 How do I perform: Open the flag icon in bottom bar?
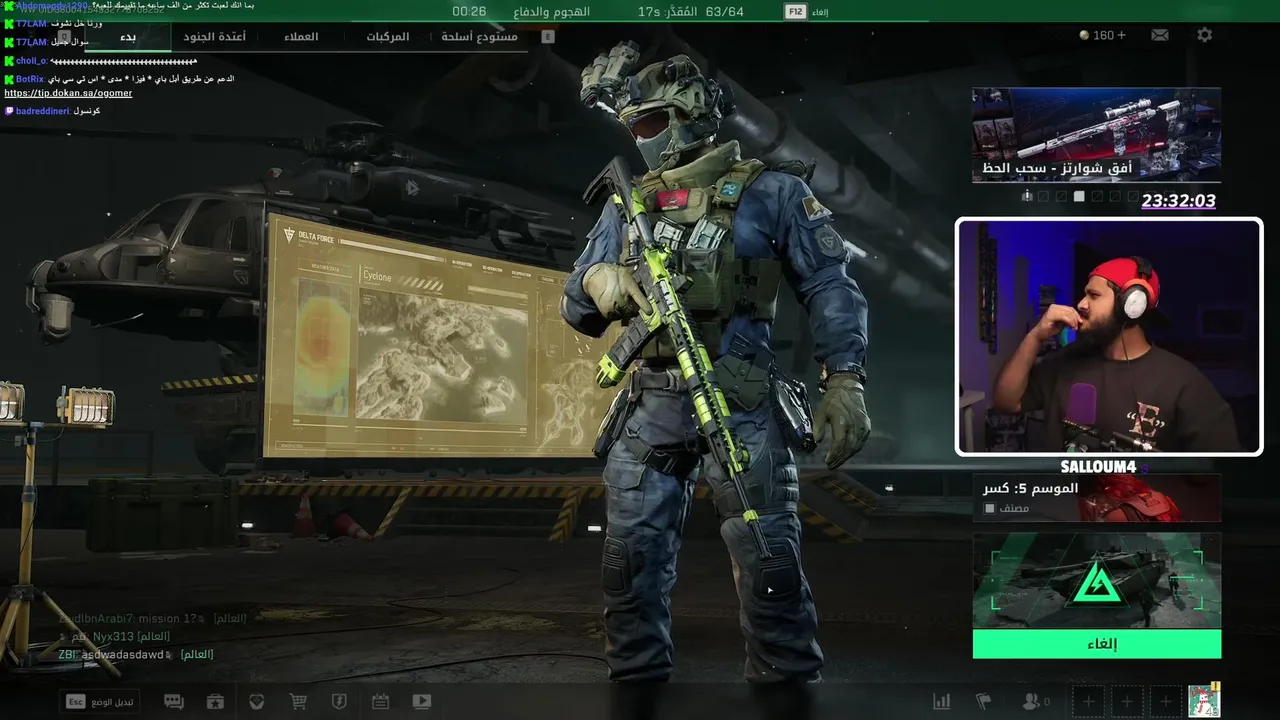(x=983, y=702)
